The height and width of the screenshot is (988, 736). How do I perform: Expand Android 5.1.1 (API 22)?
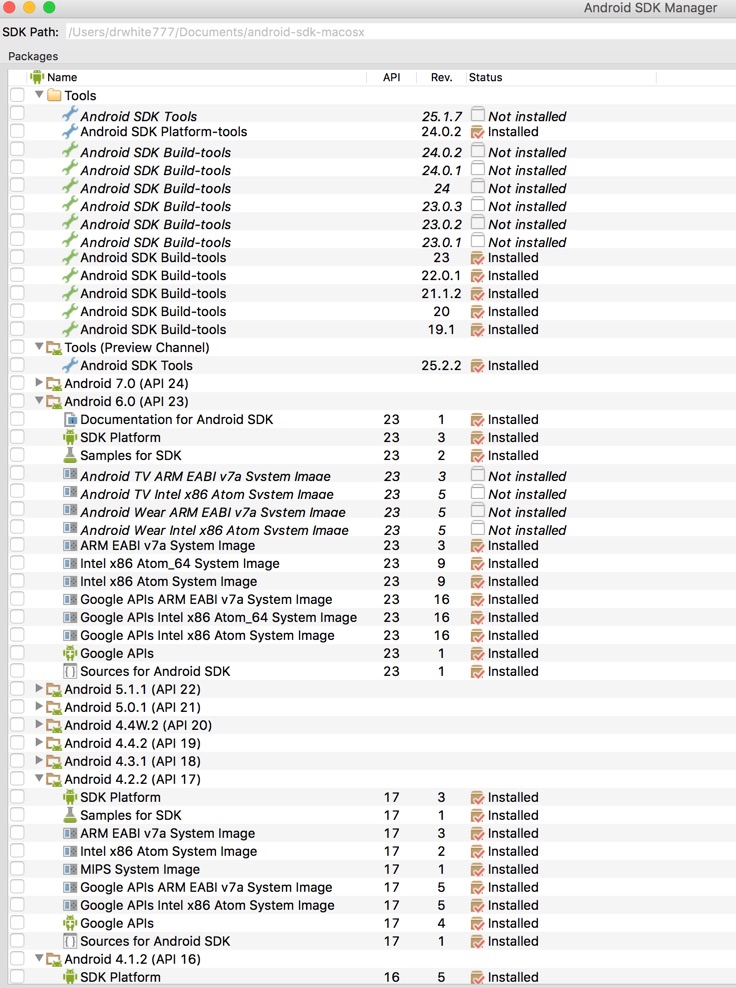pos(39,688)
